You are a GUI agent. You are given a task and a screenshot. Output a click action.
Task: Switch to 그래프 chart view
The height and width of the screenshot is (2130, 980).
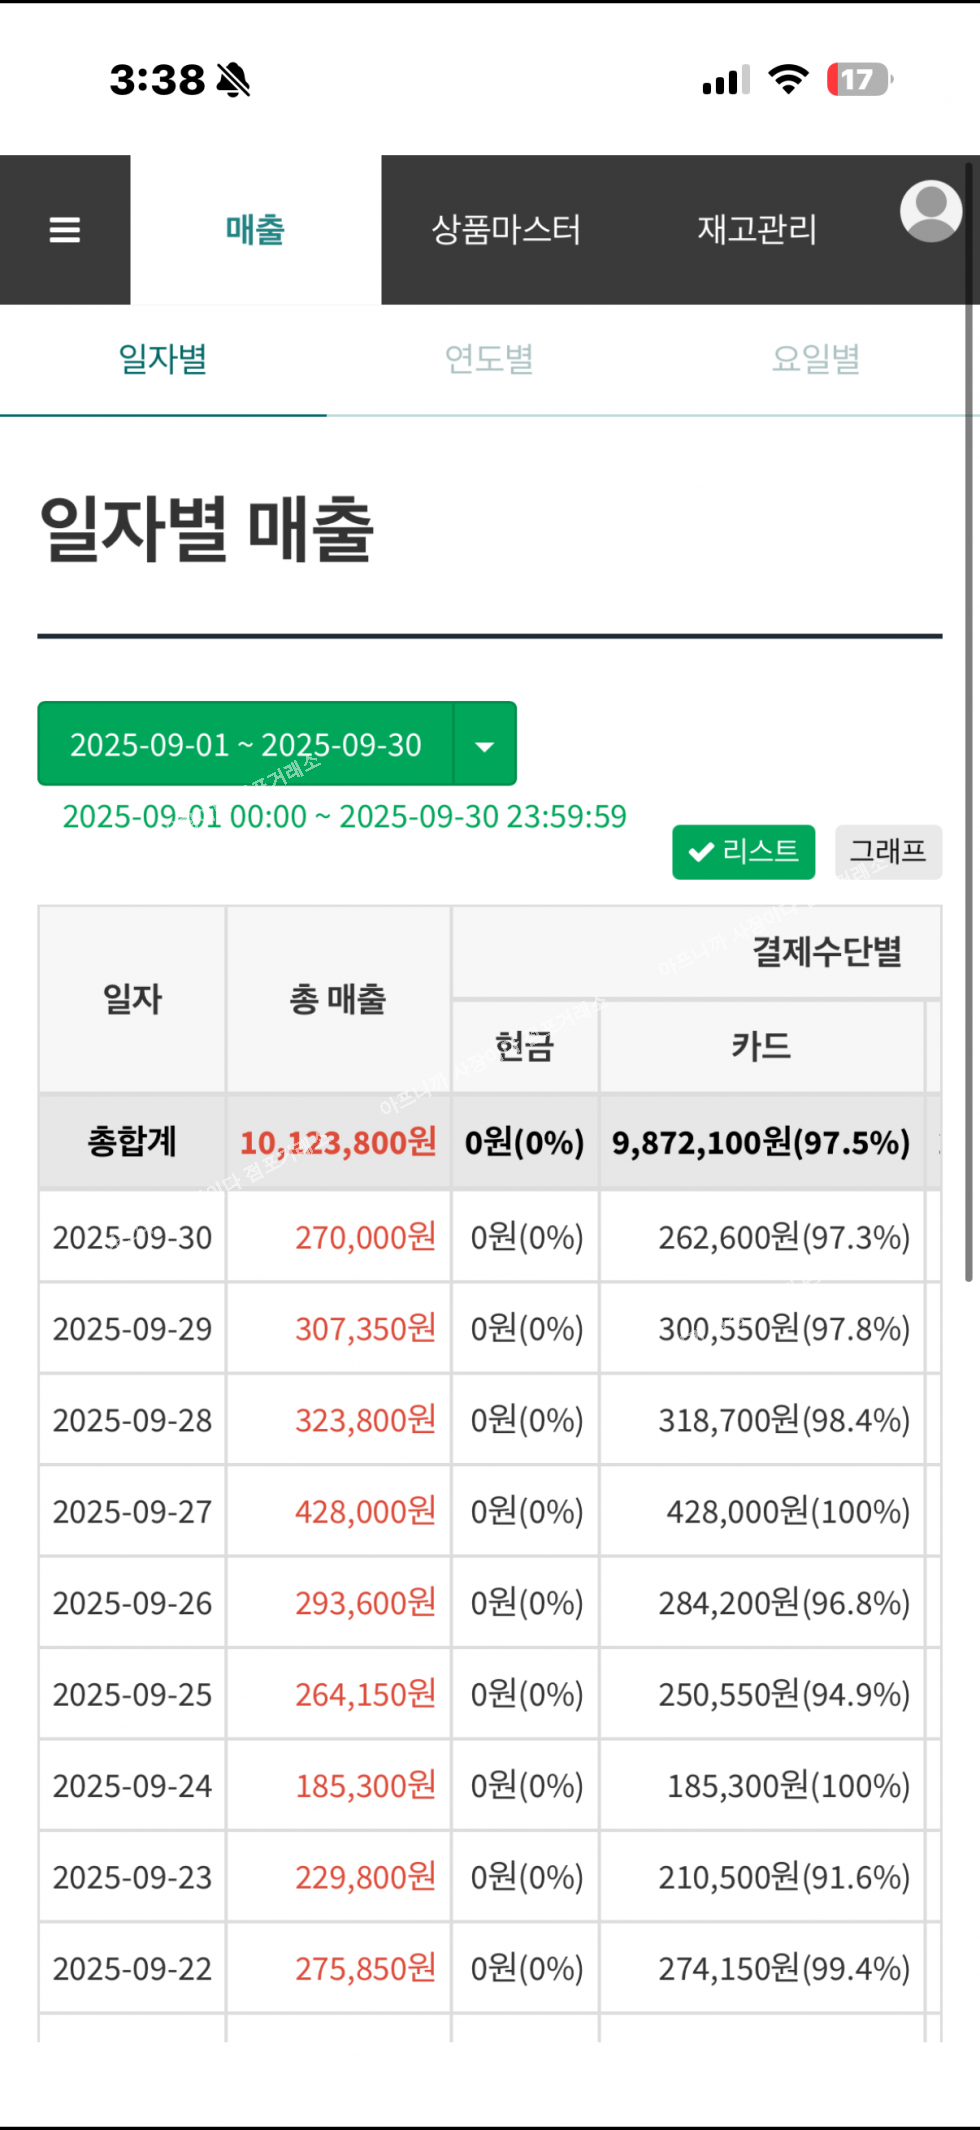(x=888, y=852)
